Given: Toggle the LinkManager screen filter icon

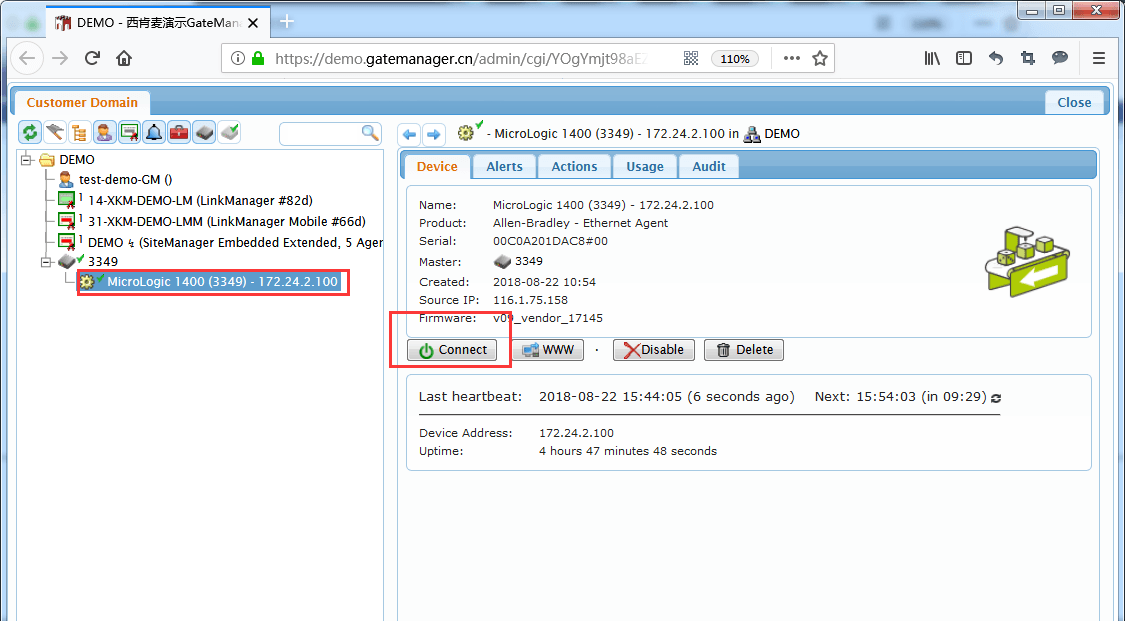Looking at the screenshot, I should pyautogui.click(x=129, y=133).
